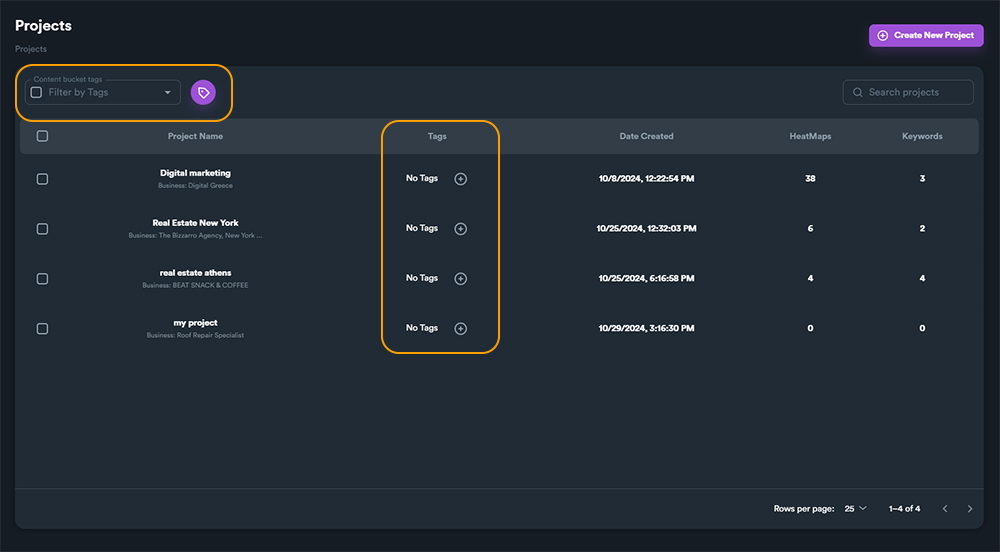Sort by Project Name column header
This screenshot has width=1000, height=552.
(195, 136)
